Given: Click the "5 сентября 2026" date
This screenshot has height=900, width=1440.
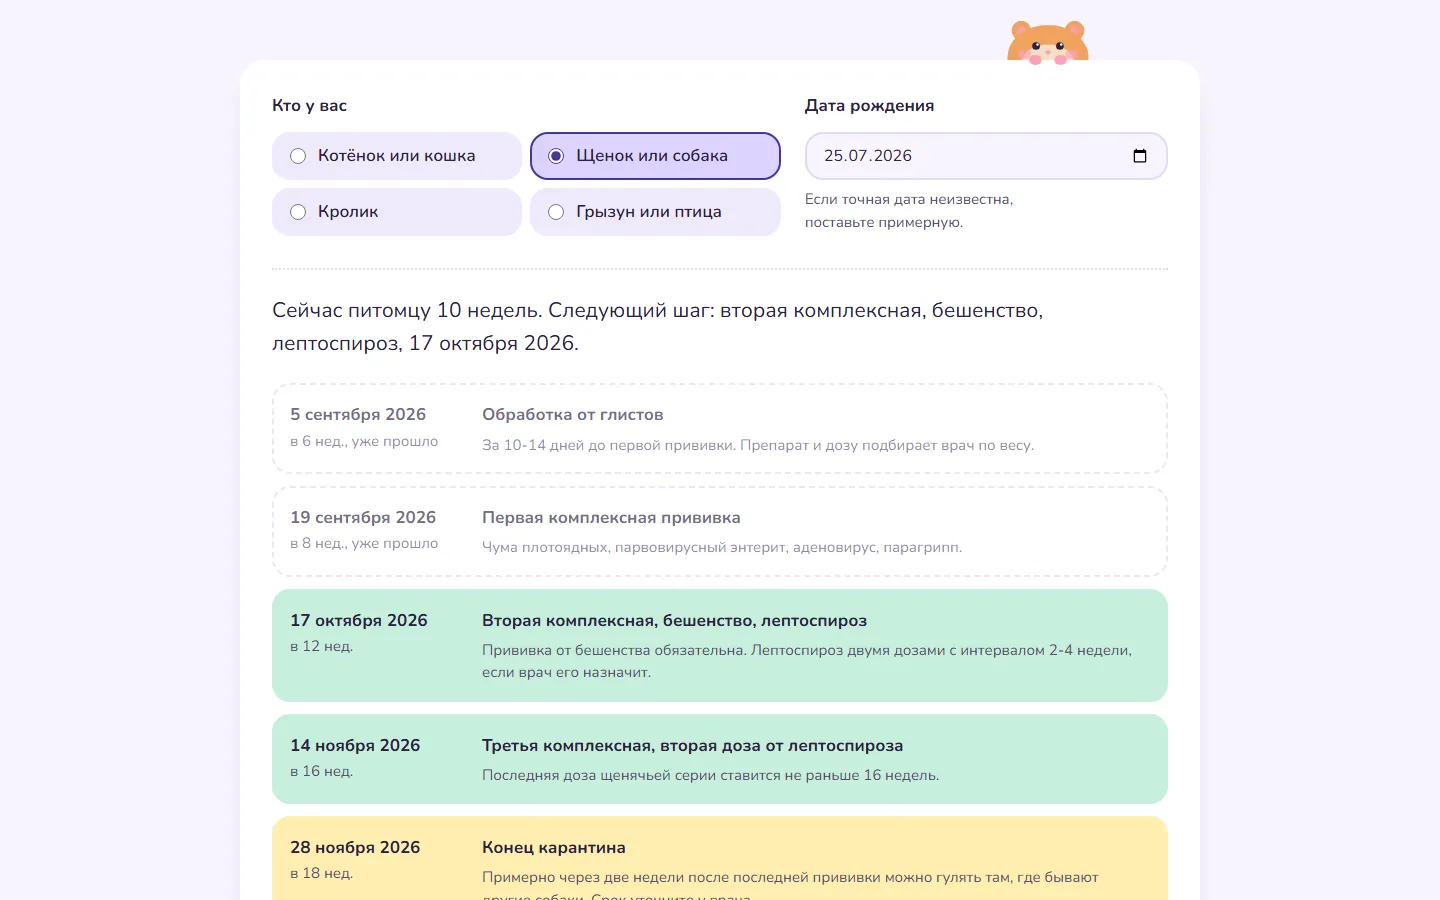Looking at the screenshot, I should 358,414.
